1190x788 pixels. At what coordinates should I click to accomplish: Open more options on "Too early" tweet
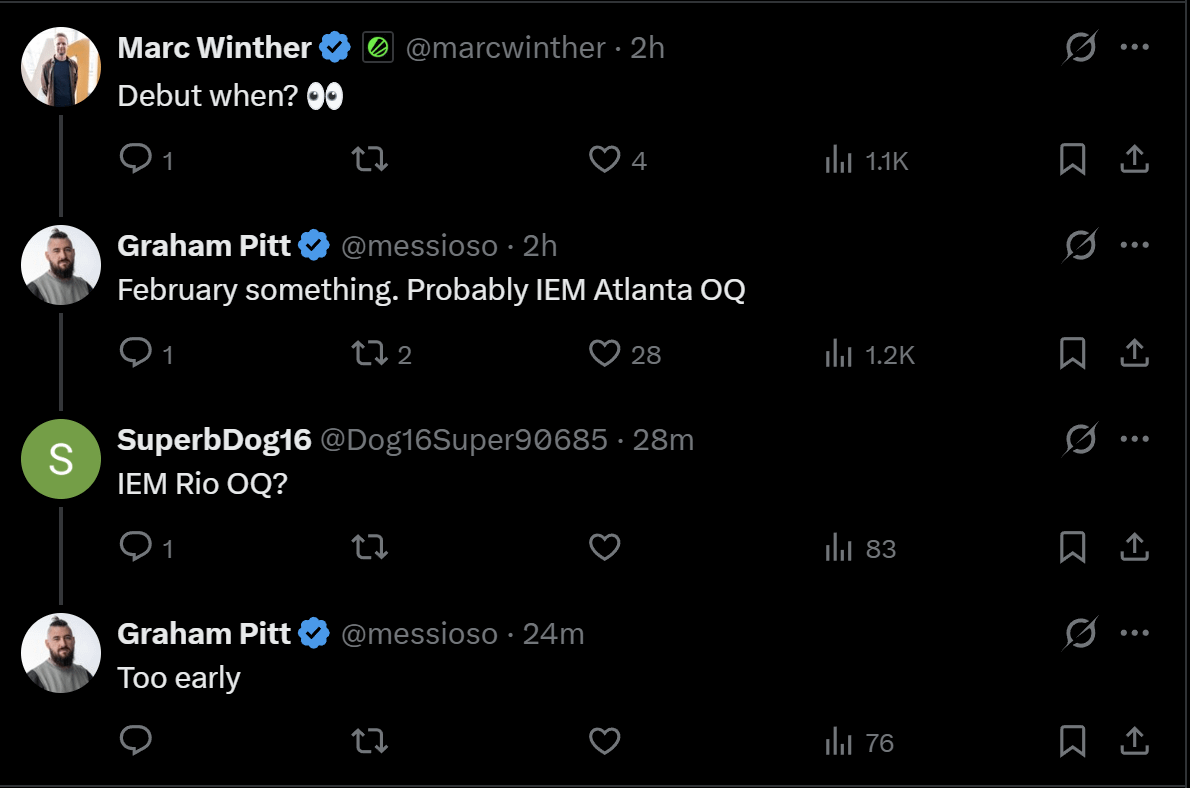(x=1133, y=633)
